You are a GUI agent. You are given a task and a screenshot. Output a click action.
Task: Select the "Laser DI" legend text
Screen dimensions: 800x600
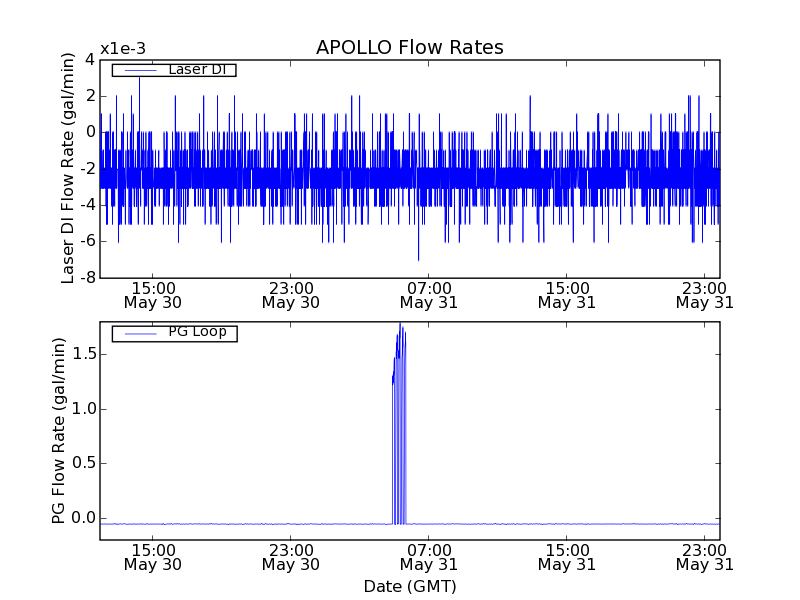pos(196,70)
